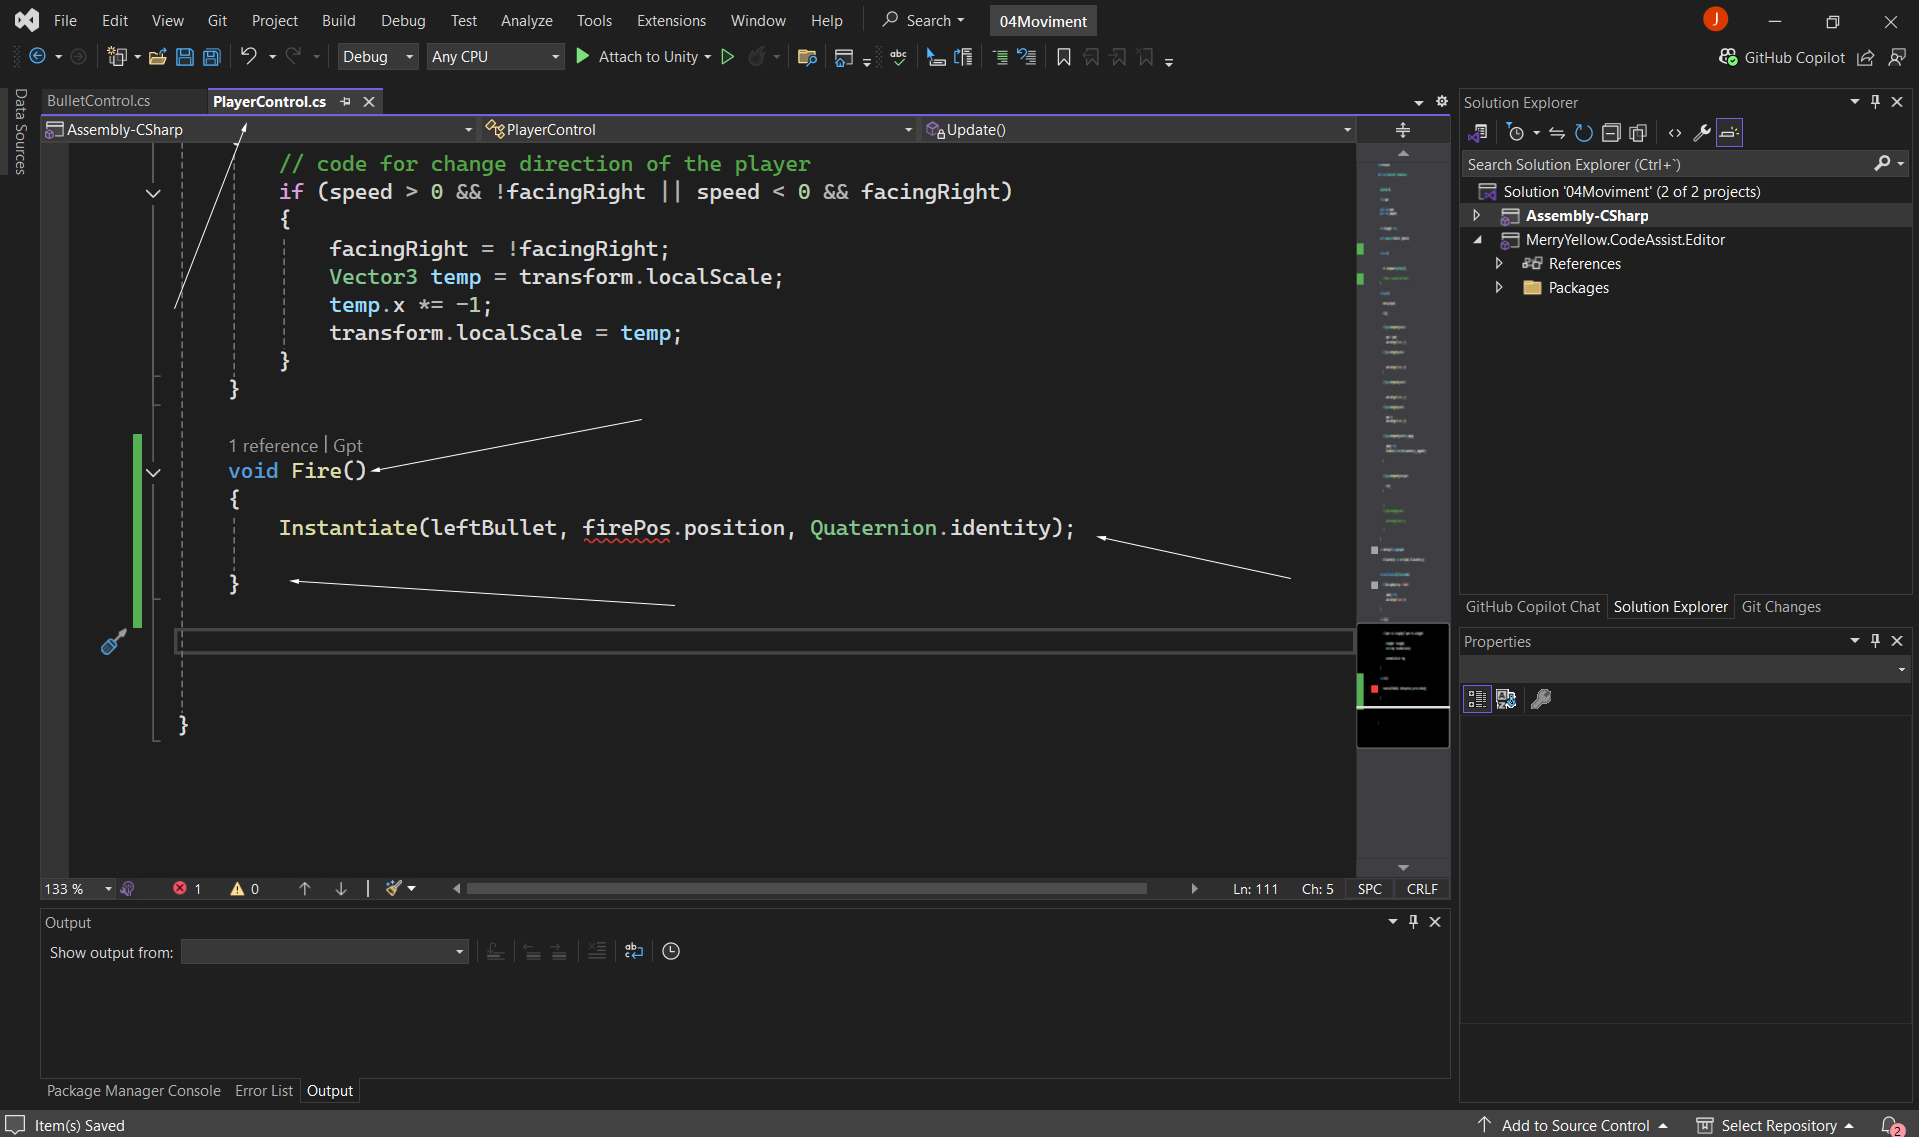Image resolution: width=1919 pixels, height=1137 pixels.
Task: Click the bookmark icon in toolbar
Action: point(1063,57)
